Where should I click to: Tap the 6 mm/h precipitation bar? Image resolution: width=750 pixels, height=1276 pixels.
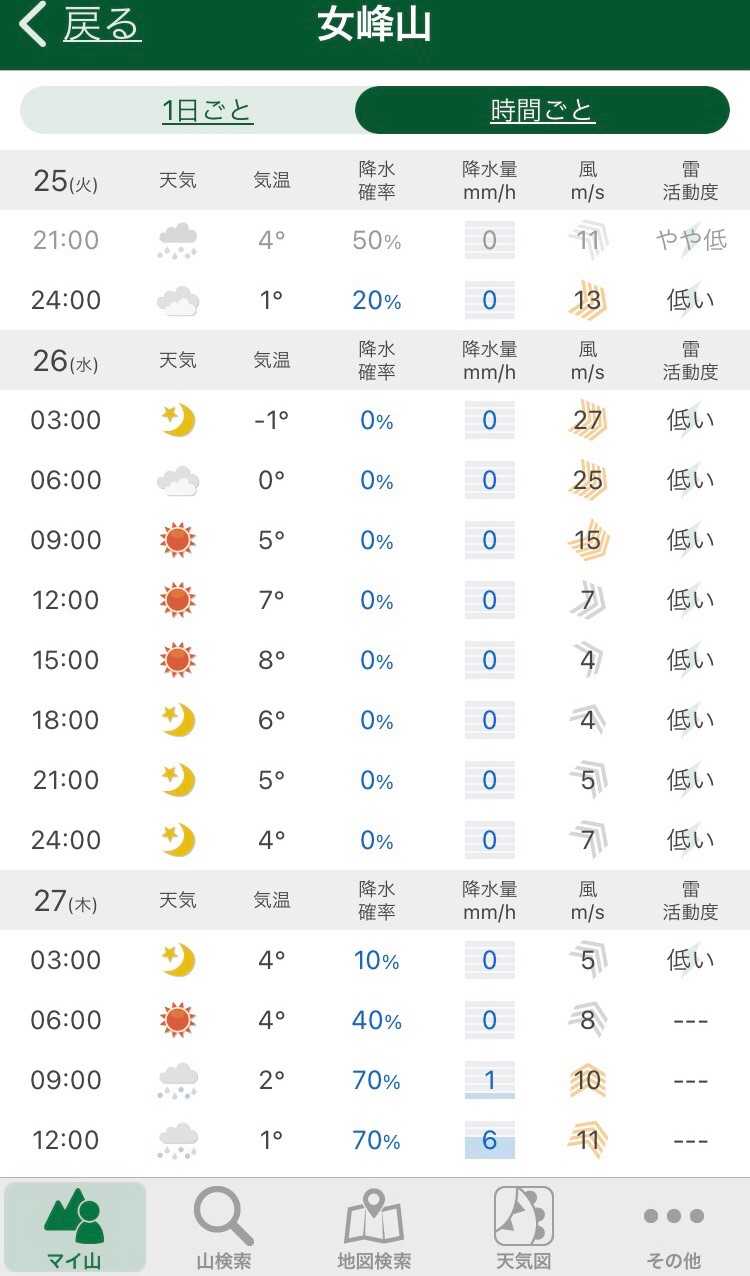click(x=490, y=1140)
